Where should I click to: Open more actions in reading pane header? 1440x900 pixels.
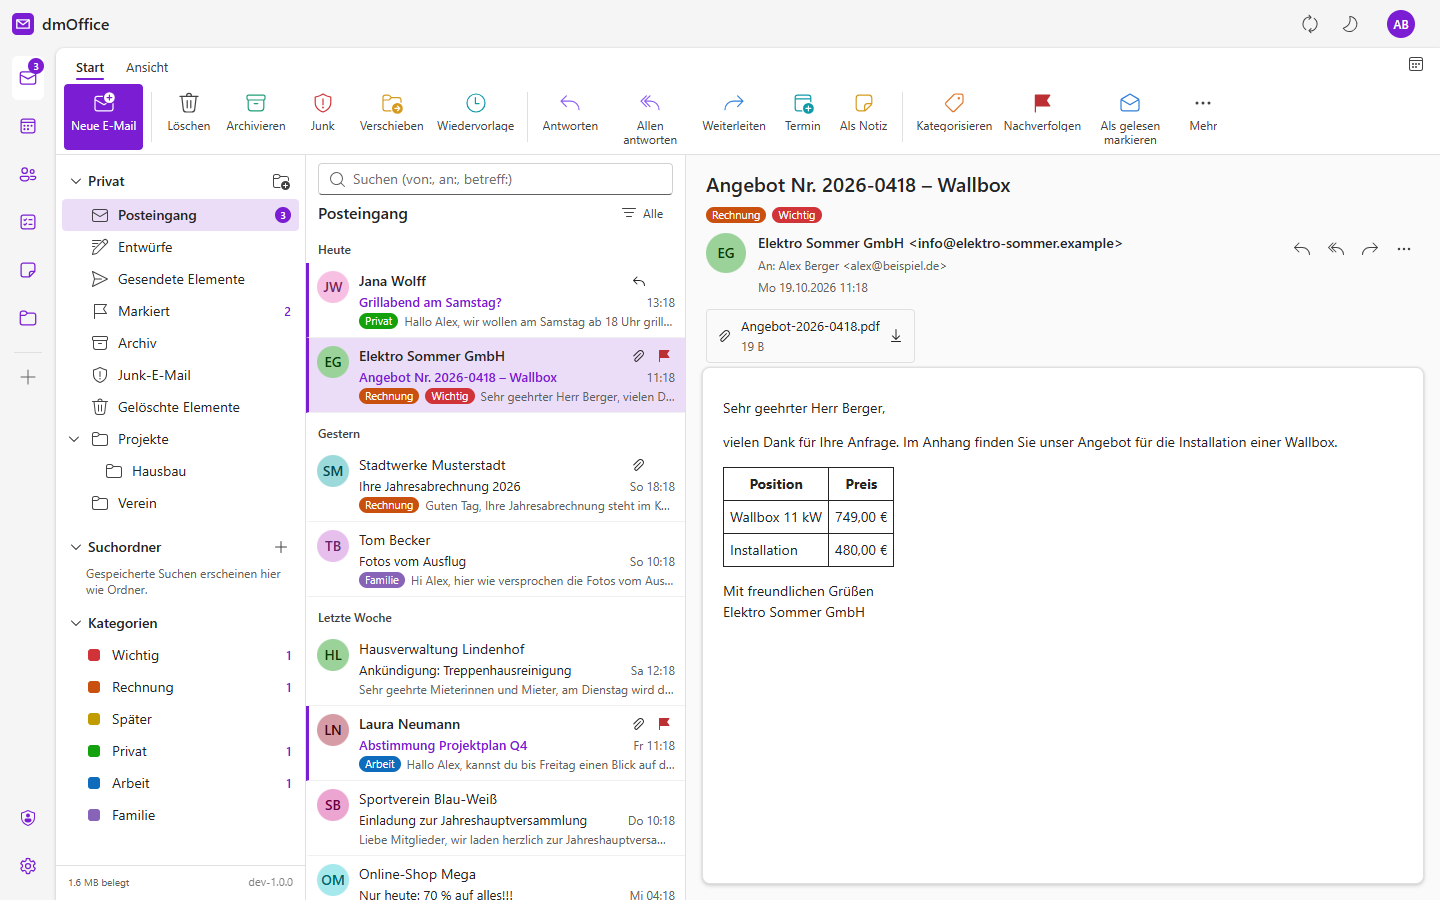pyautogui.click(x=1404, y=249)
